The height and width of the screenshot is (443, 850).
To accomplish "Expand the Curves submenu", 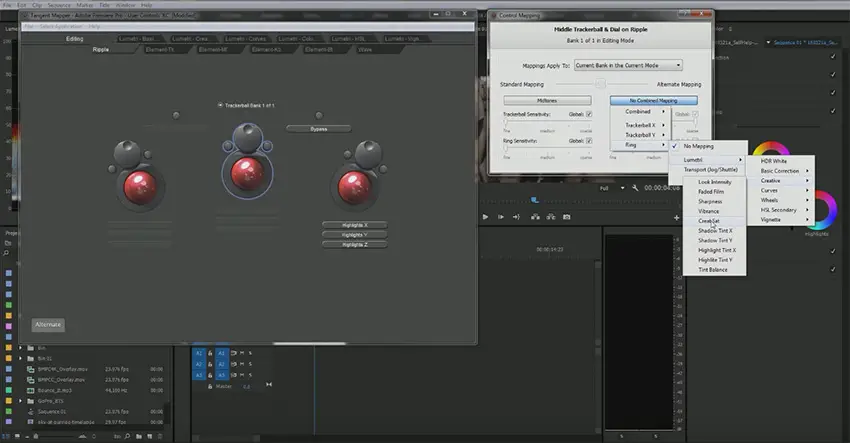I will [x=781, y=190].
